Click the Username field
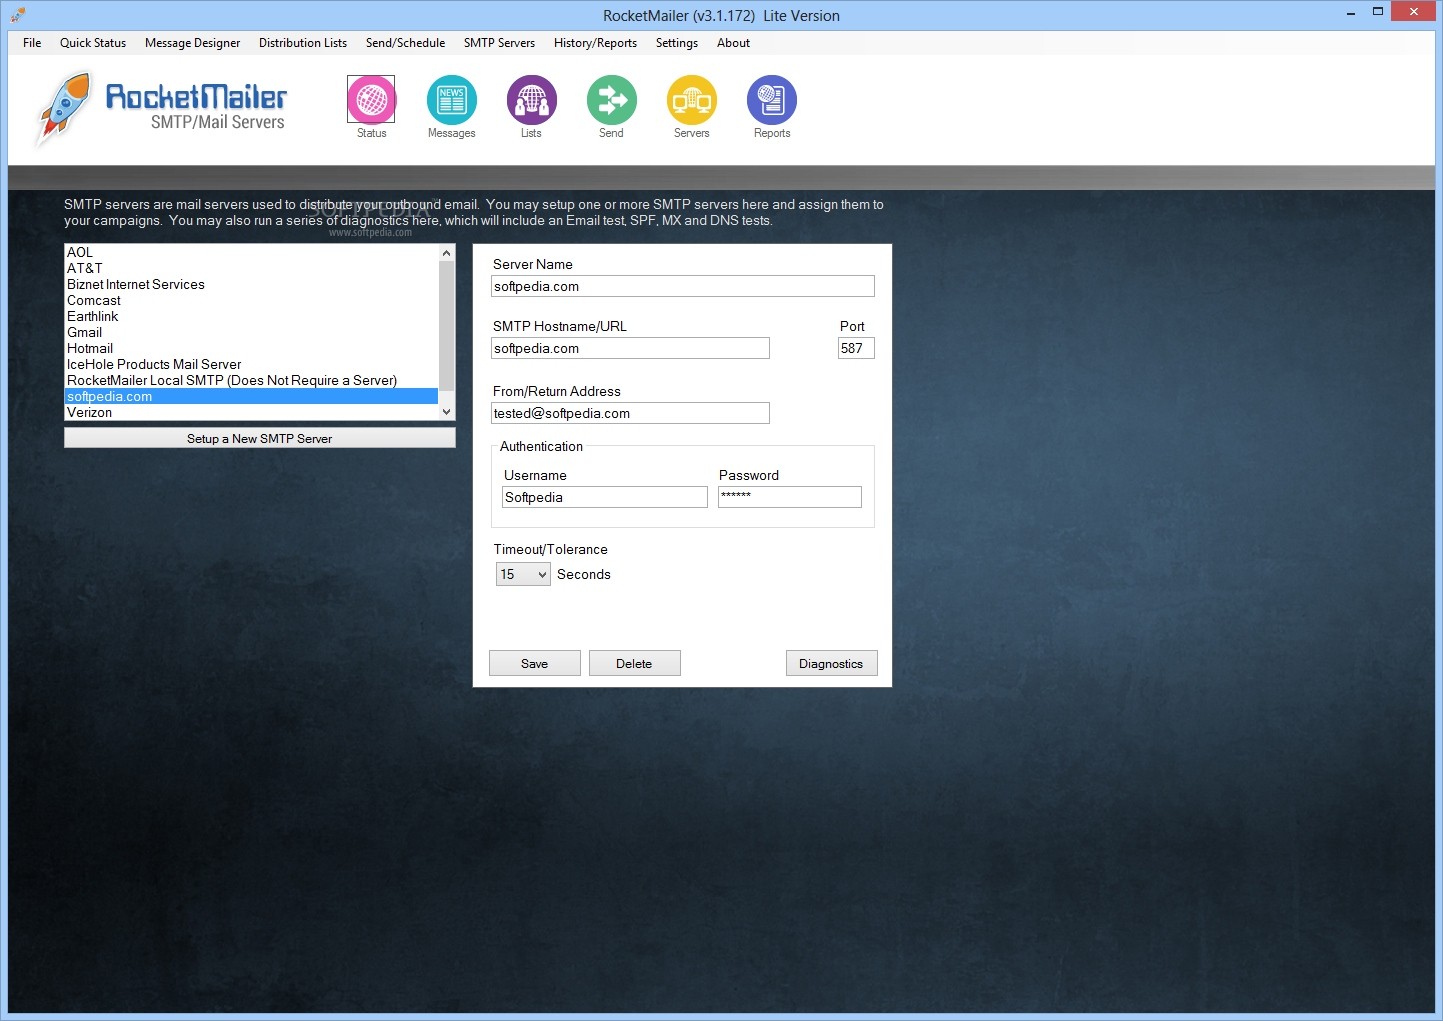This screenshot has height=1021, width=1443. 605,497
